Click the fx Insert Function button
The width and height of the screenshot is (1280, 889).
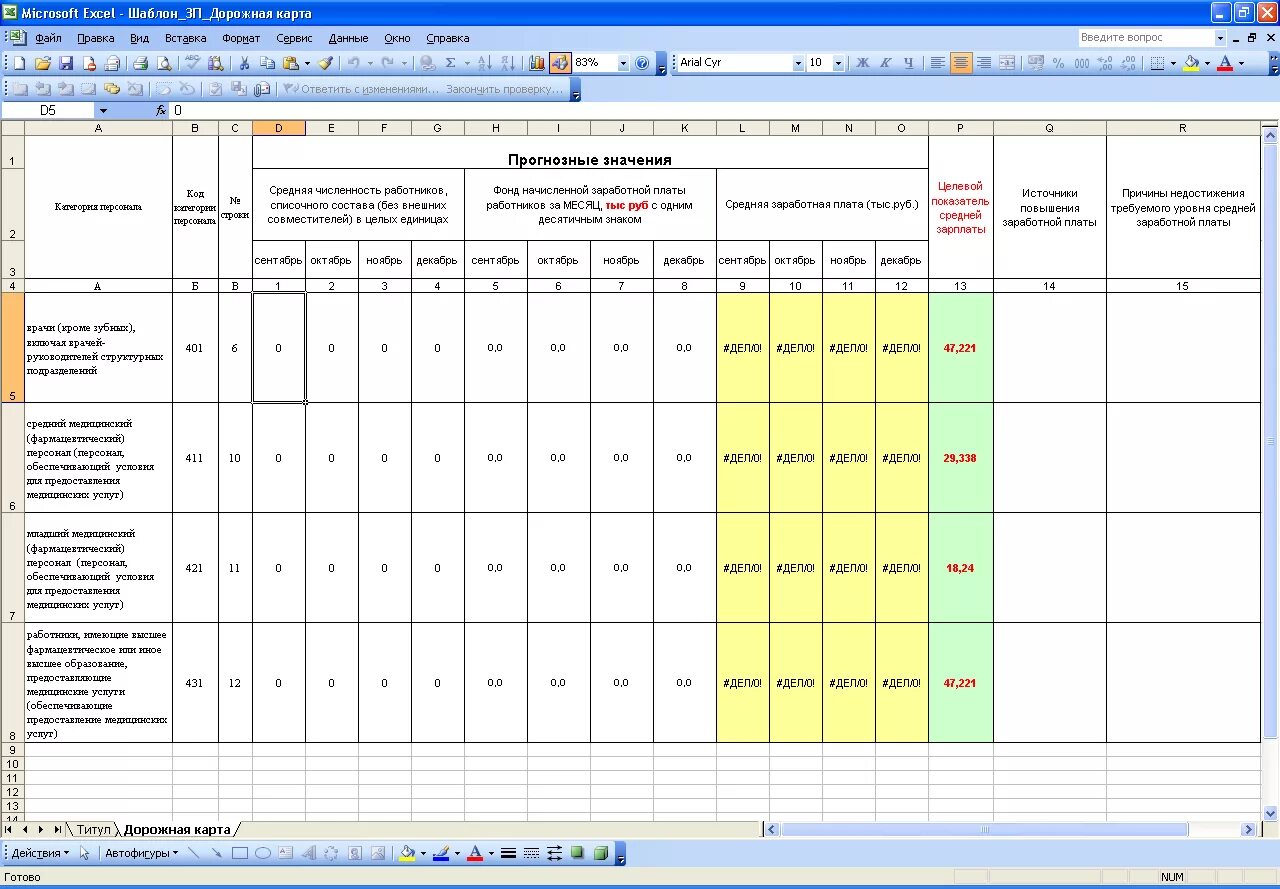pos(161,111)
